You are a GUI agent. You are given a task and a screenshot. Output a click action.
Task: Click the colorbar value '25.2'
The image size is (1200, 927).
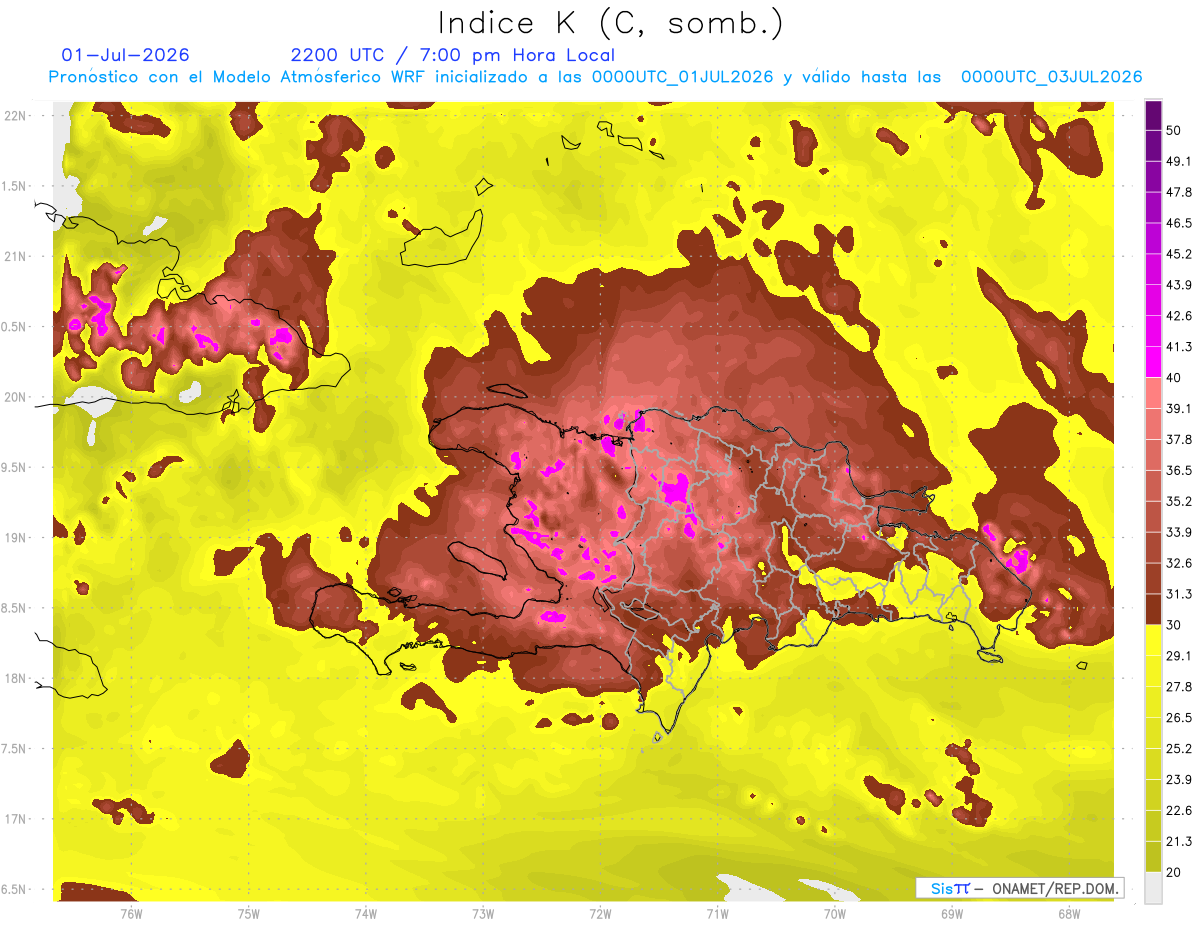[1178, 748]
